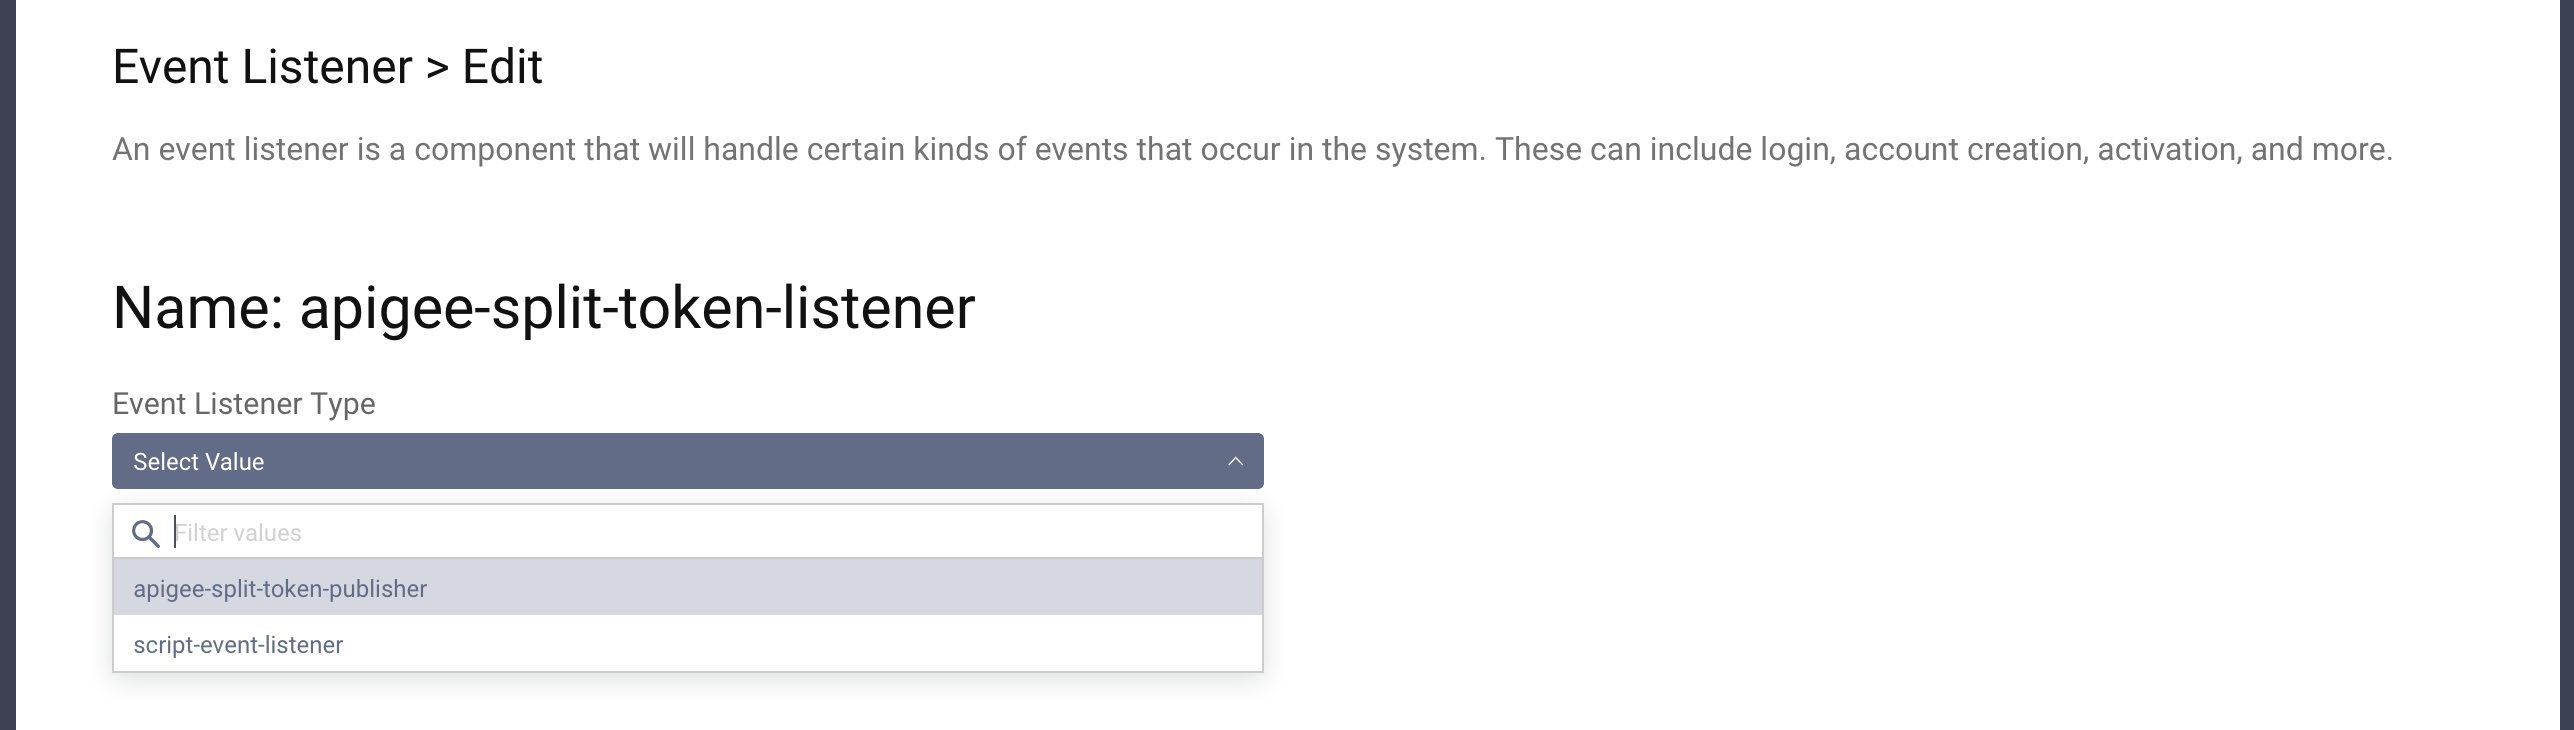This screenshot has height=730, width=2574.
Task: Click the "Event Listener" breadcrumb text
Action: pyautogui.click(x=262, y=68)
